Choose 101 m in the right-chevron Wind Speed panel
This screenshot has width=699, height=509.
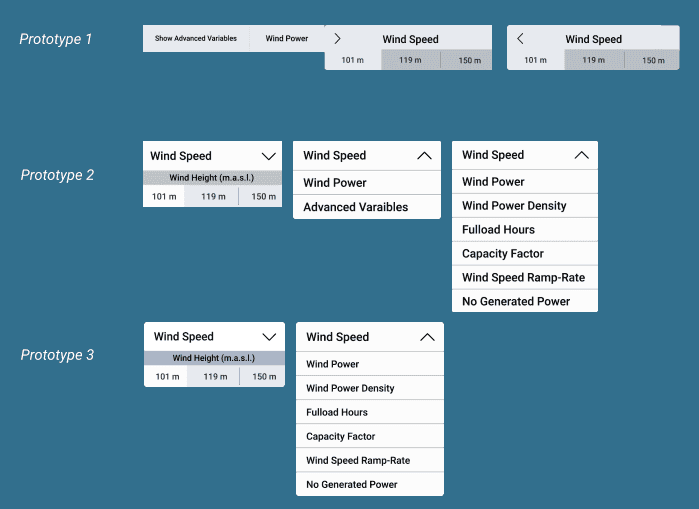point(352,60)
